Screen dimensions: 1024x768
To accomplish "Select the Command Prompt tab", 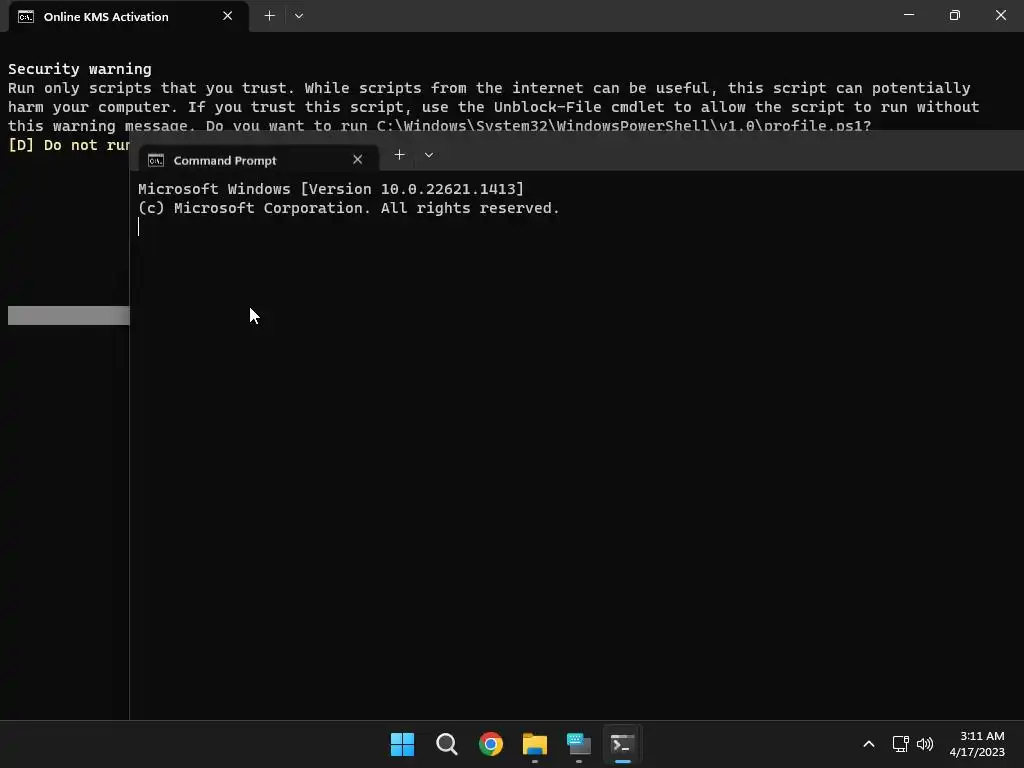I will pos(259,160).
